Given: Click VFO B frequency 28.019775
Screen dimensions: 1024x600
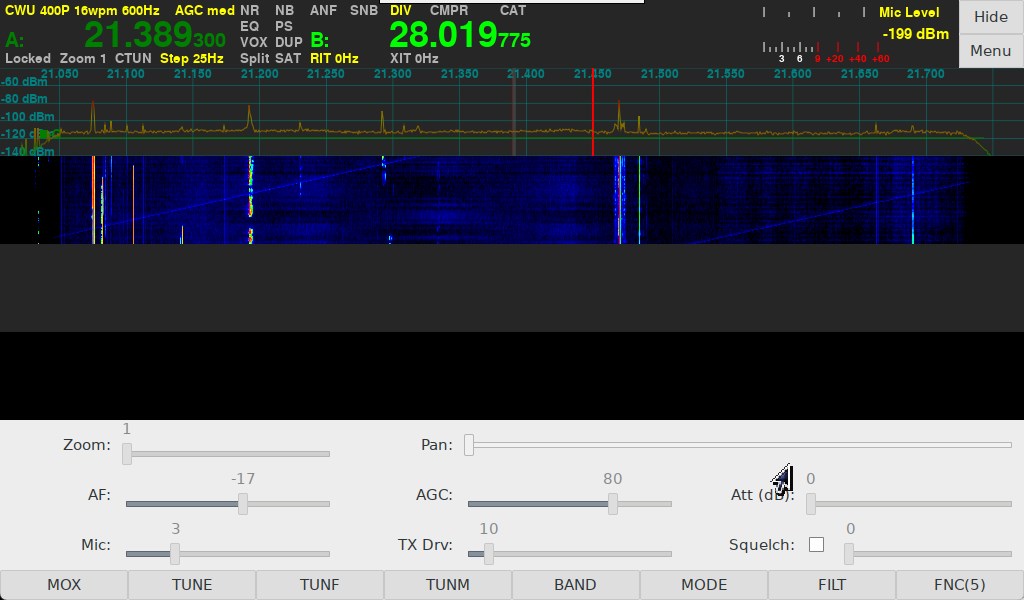Looking at the screenshot, I should (x=460, y=35).
